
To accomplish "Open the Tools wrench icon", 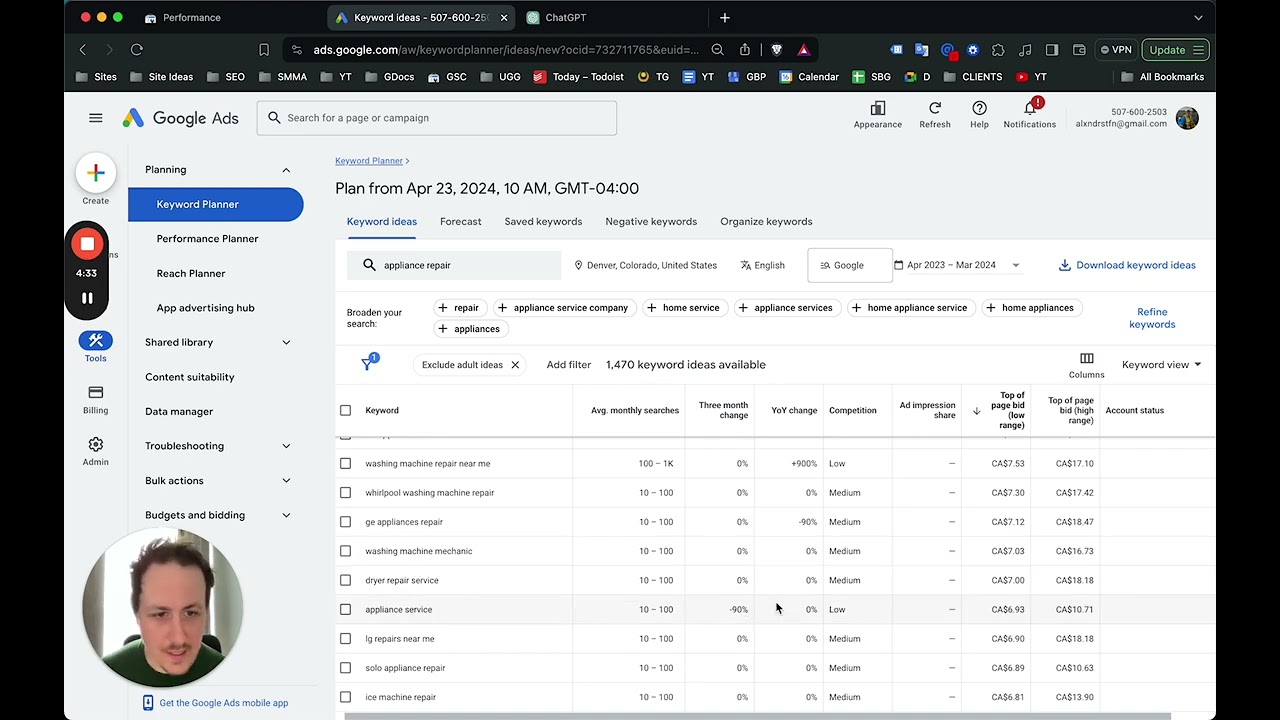I will click(96, 341).
